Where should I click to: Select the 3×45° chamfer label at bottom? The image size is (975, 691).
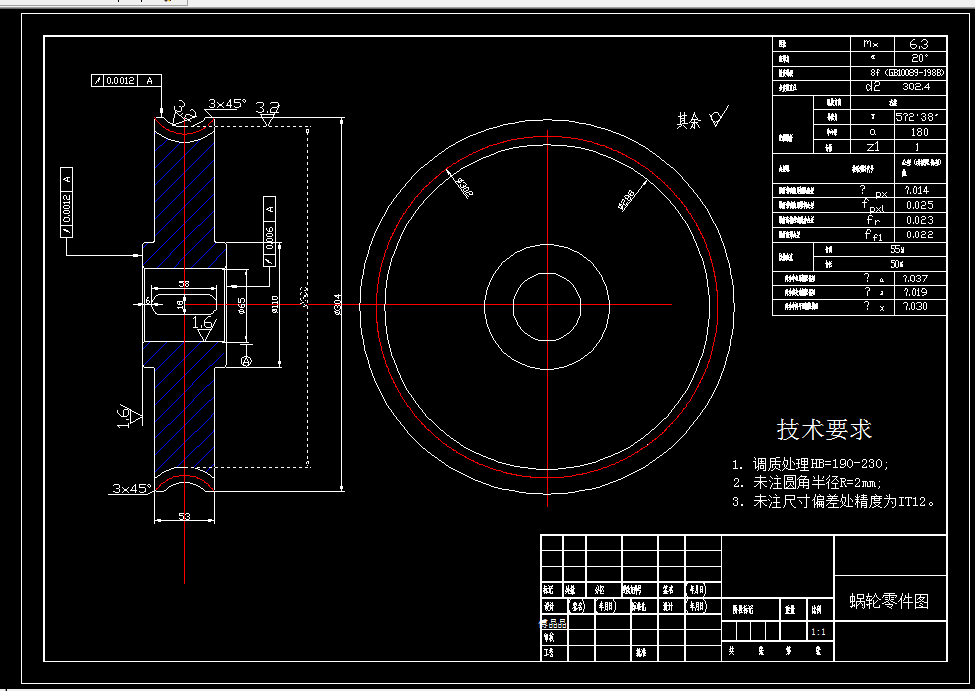point(132,488)
